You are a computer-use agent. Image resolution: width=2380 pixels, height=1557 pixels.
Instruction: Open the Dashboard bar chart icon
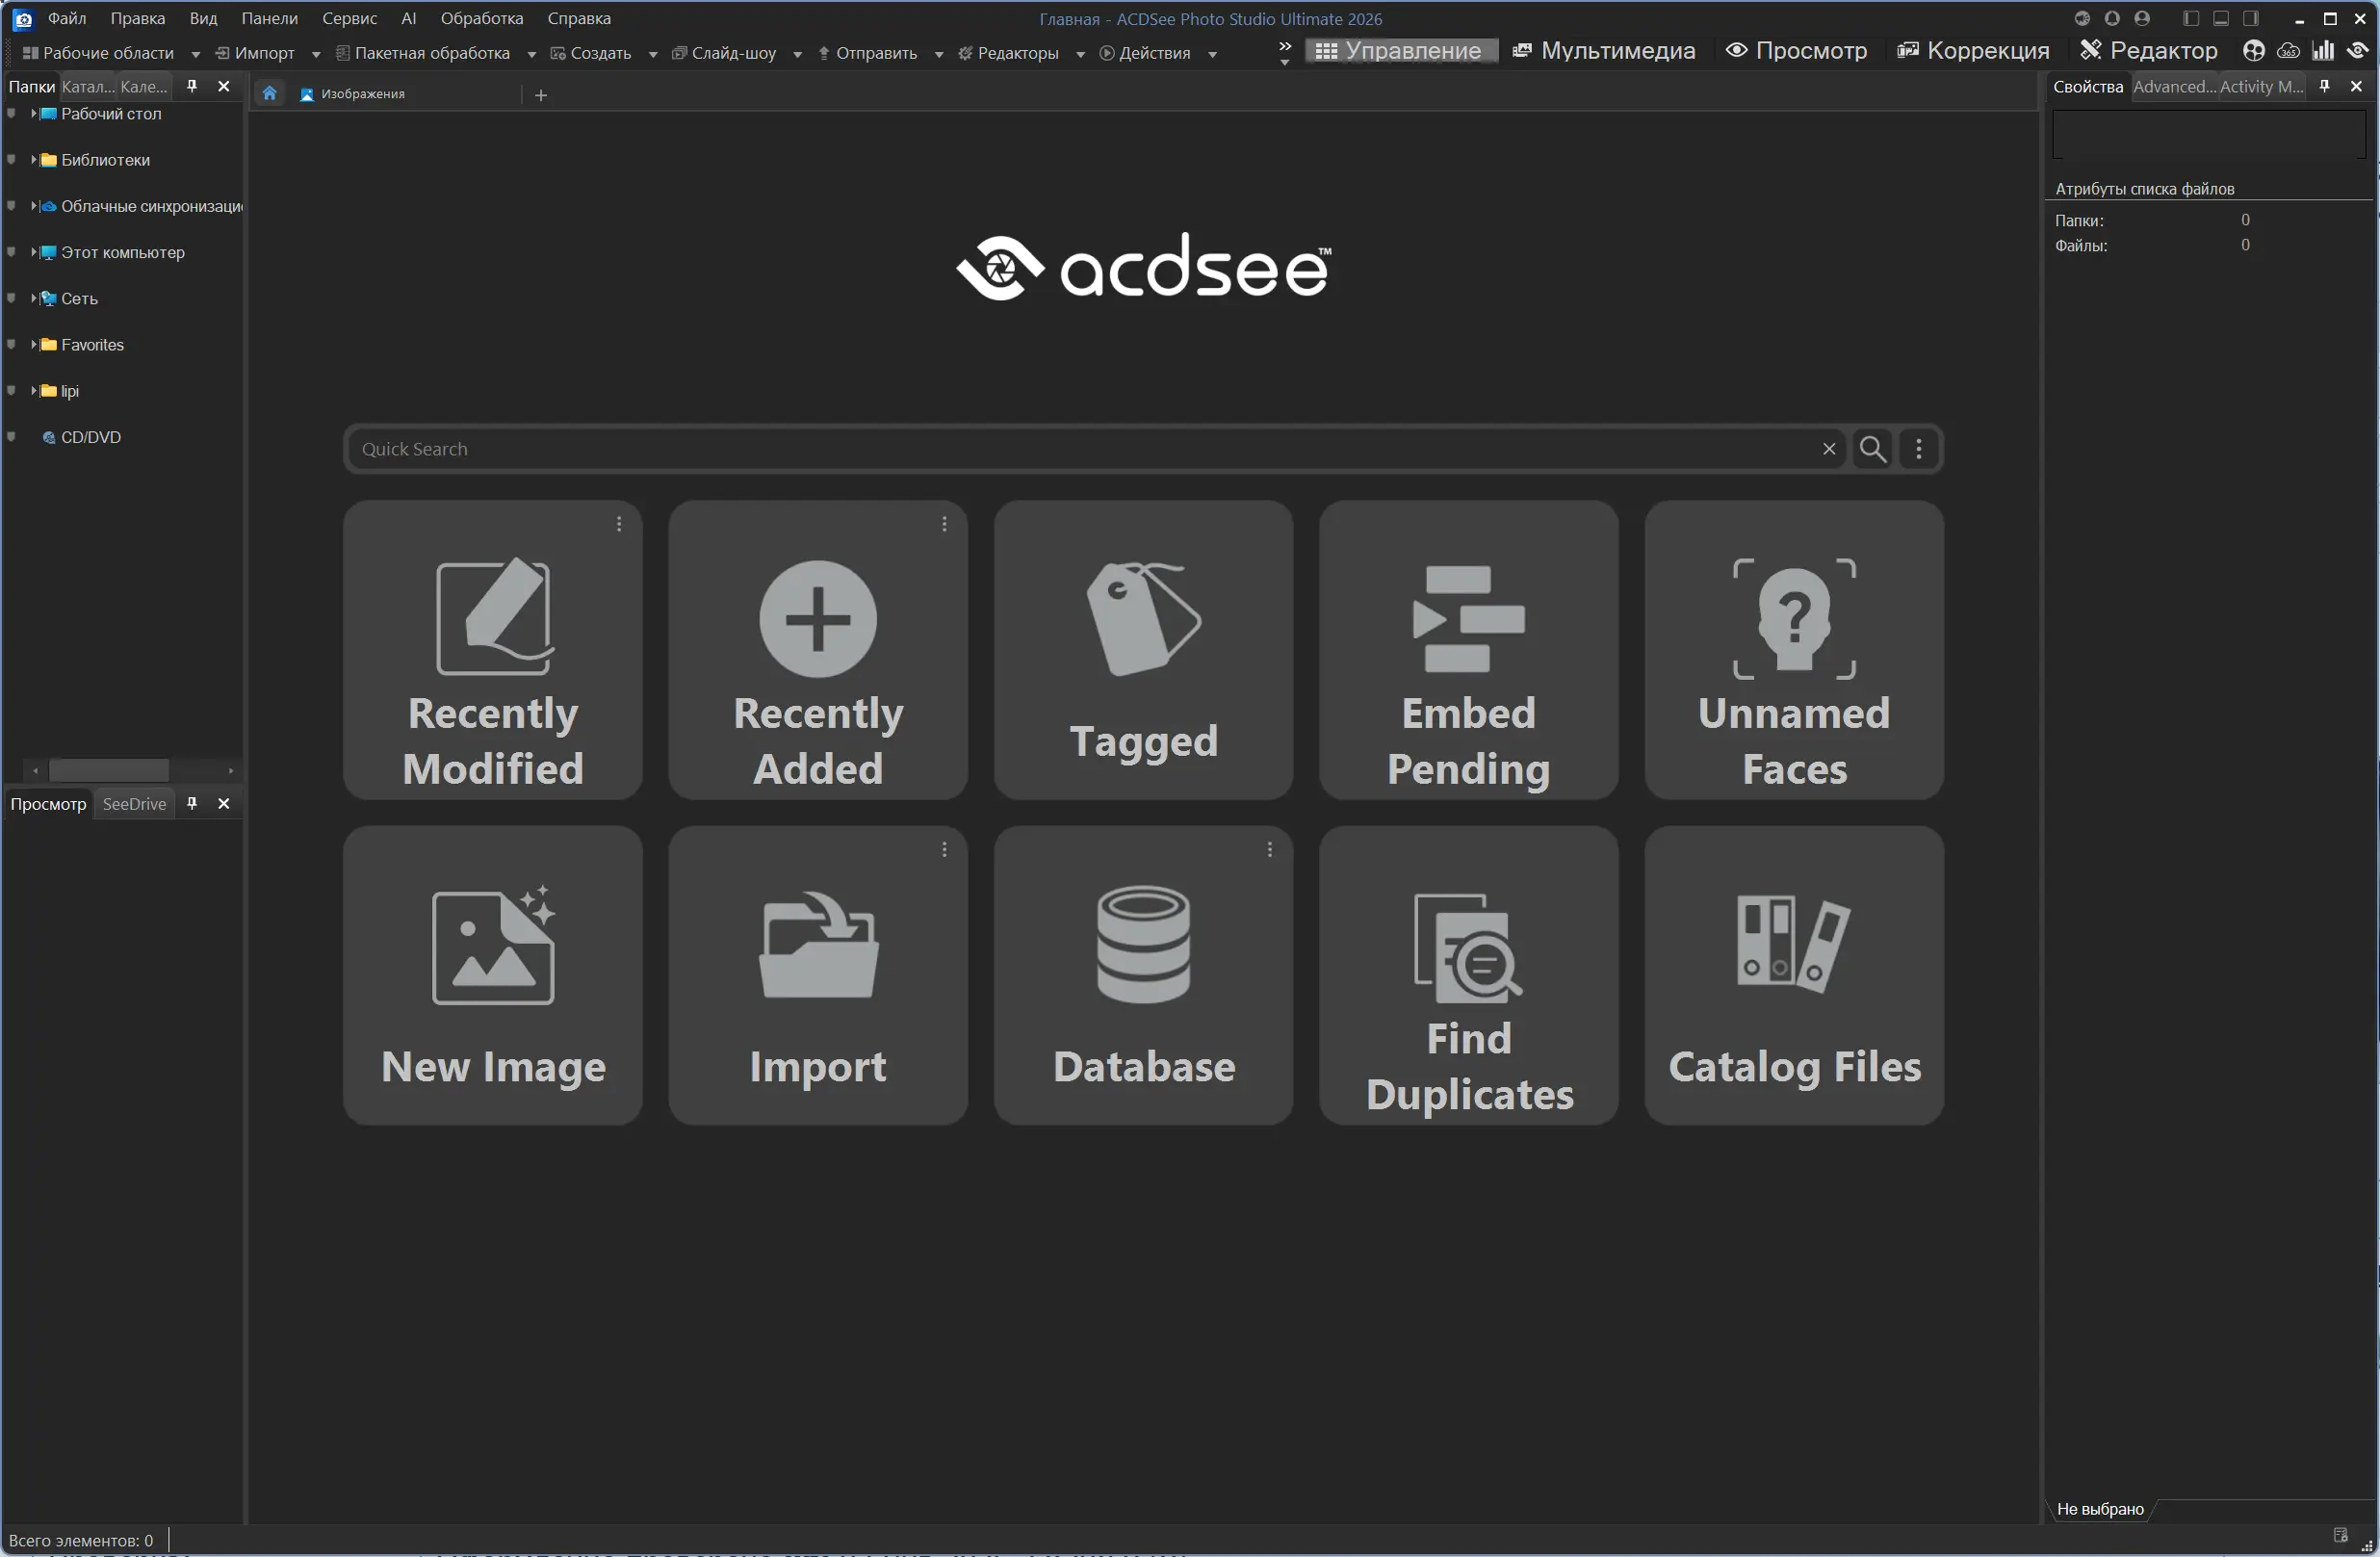point(2323,51)
